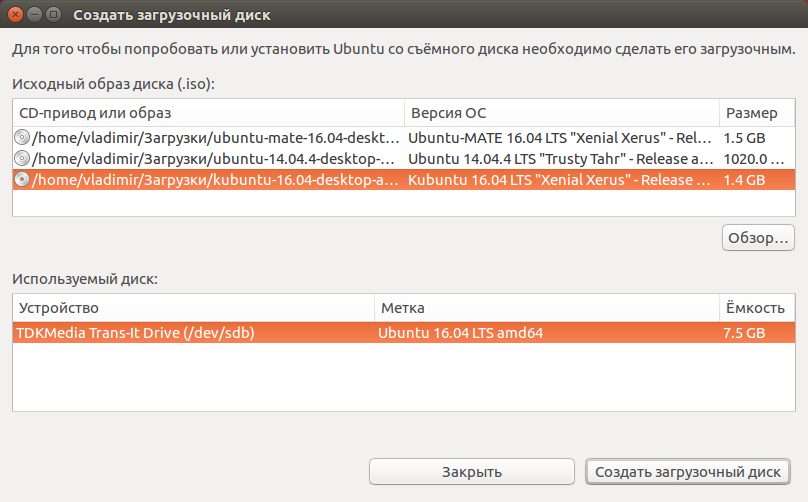Sort by "Размер" column header
Image resolution: width=808 pixels, height=502 pixels.
click(757, 113)
